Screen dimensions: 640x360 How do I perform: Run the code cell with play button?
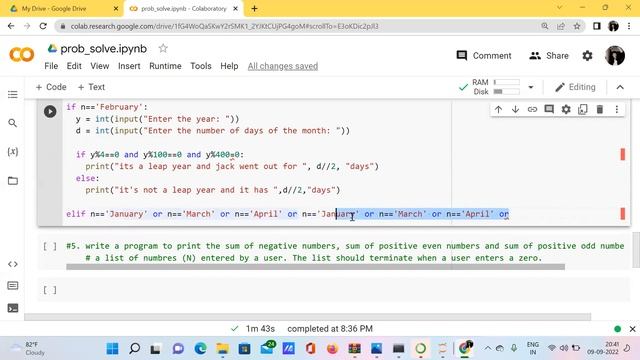[50, 111]
